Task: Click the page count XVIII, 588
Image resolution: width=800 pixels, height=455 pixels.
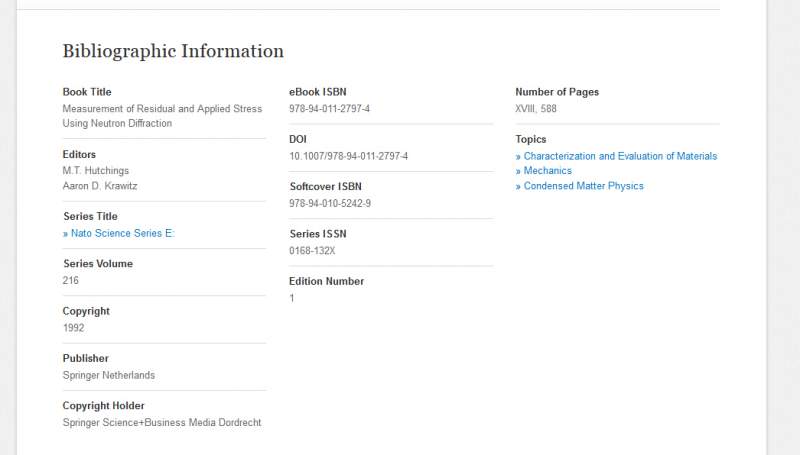Action: (x=536, y=109)
